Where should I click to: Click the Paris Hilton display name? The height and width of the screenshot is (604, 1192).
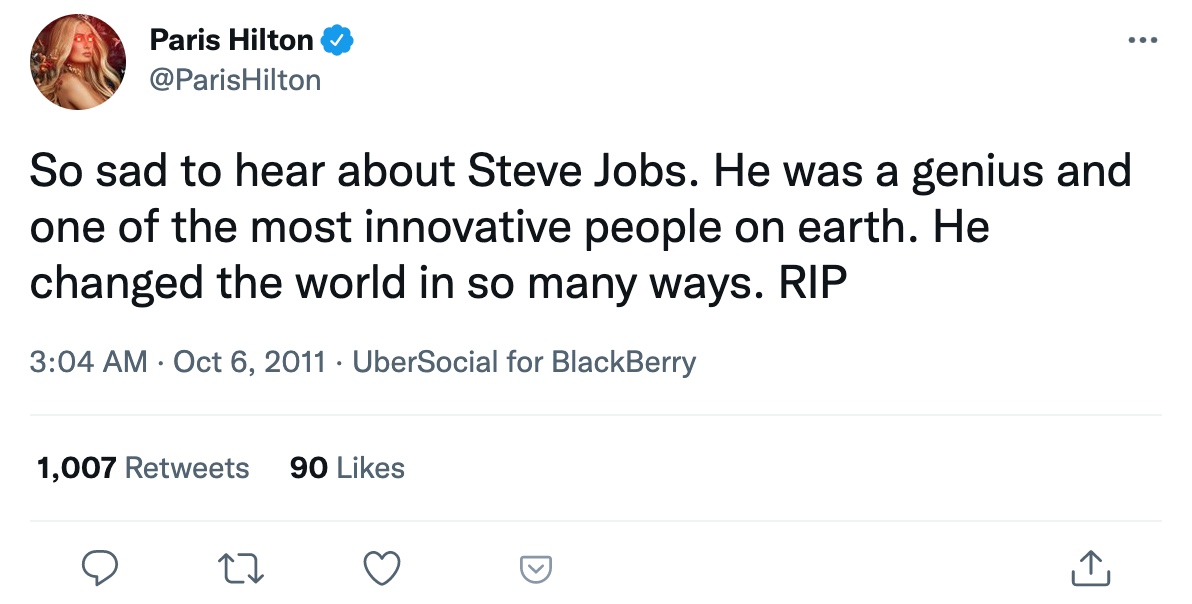tap(231, 41)
